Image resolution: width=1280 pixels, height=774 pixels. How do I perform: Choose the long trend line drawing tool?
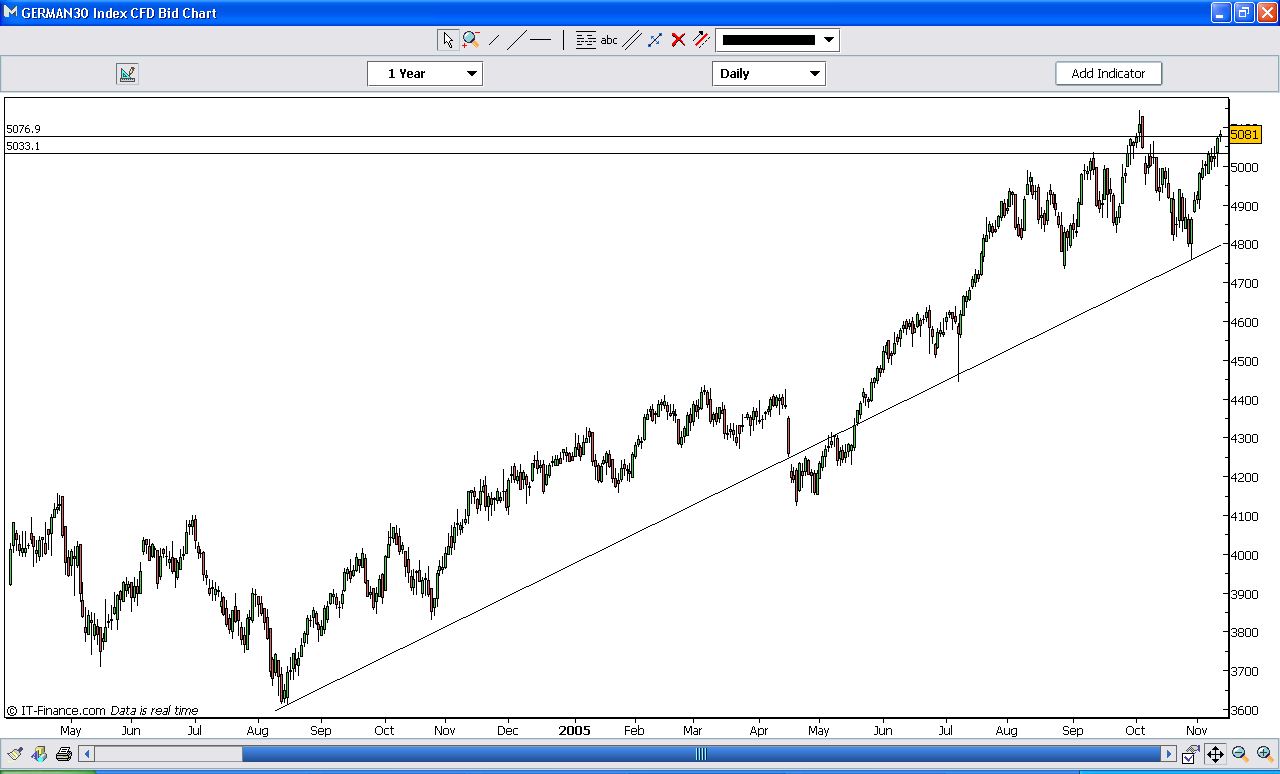click(x=516, y=40)
